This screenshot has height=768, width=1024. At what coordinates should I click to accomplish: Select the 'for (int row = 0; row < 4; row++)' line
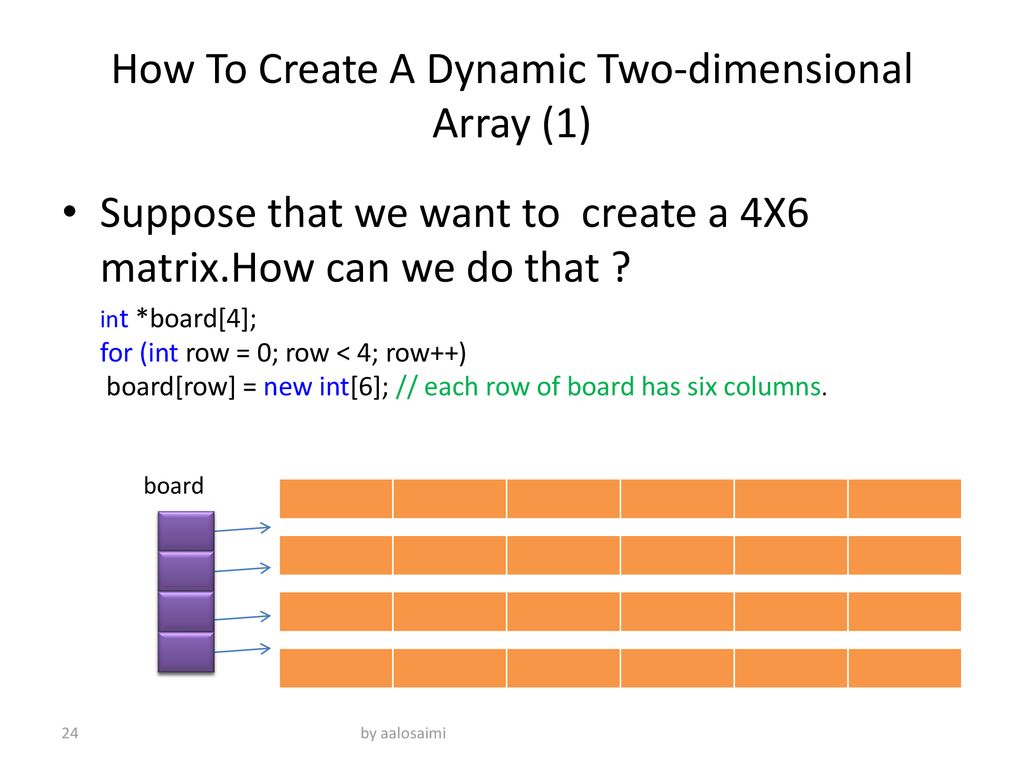point(283,353)
